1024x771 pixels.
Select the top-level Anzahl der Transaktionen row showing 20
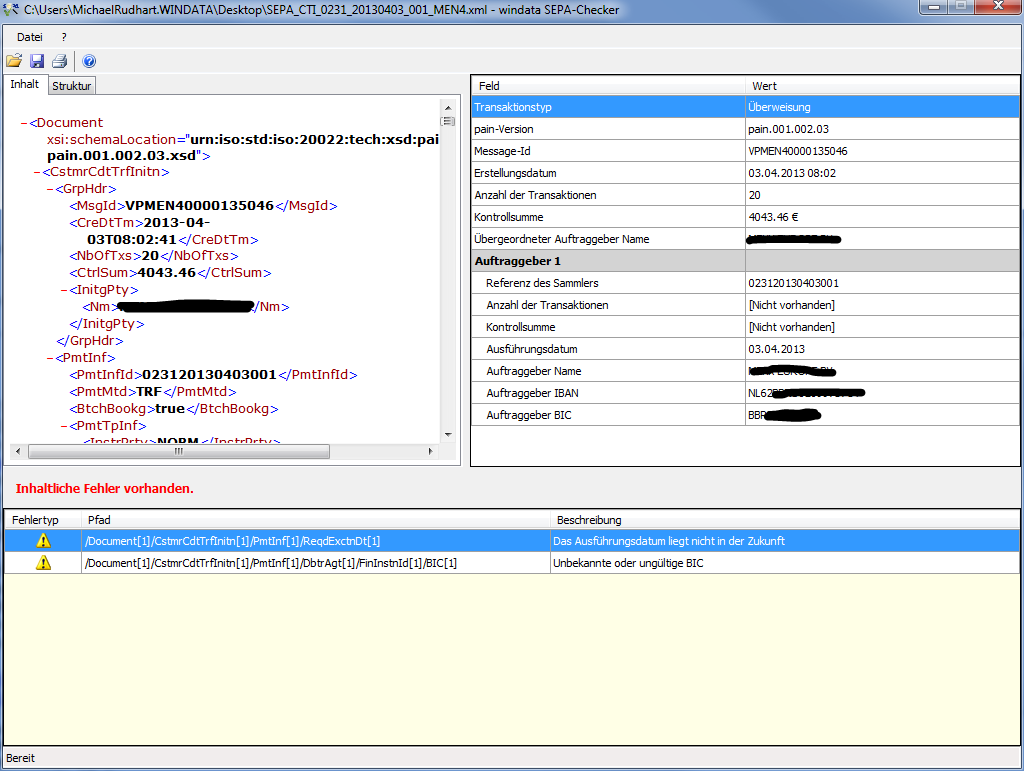pyautogui.click(x=745, y=195)
